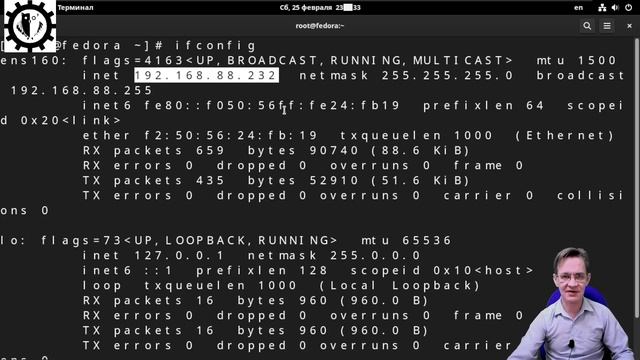Click the highlighted IP 192.168.88.232
Image resolution: width=640 pixels, height=360 pixels.
point(207,76)
